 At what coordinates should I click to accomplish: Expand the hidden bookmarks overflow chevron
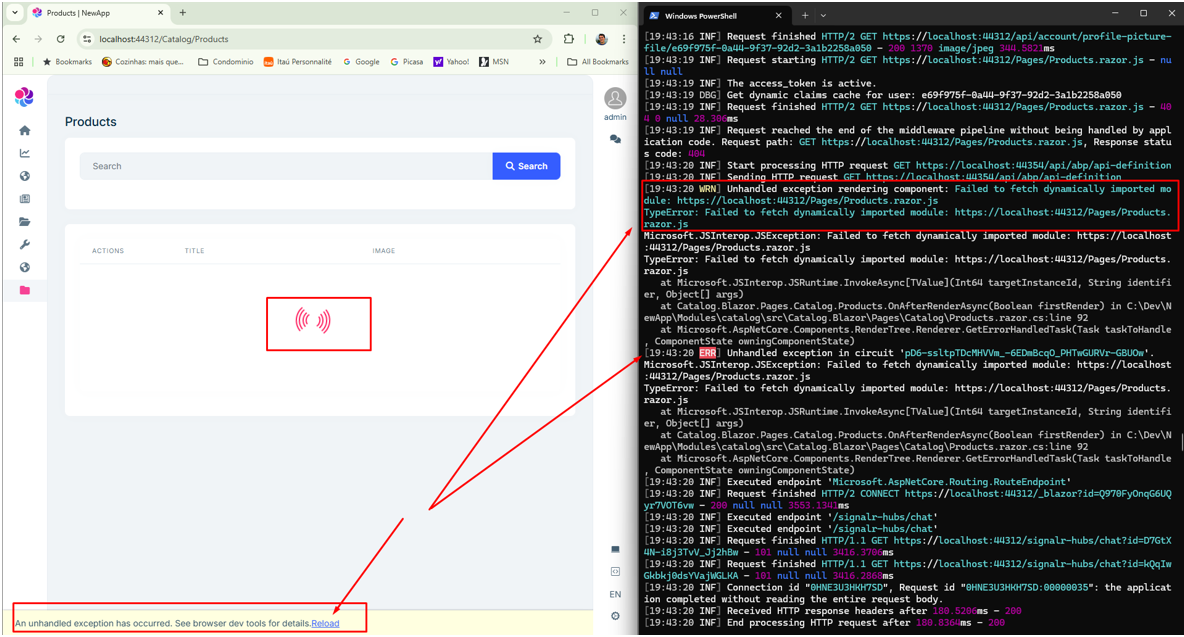click(x=543, y=62)
